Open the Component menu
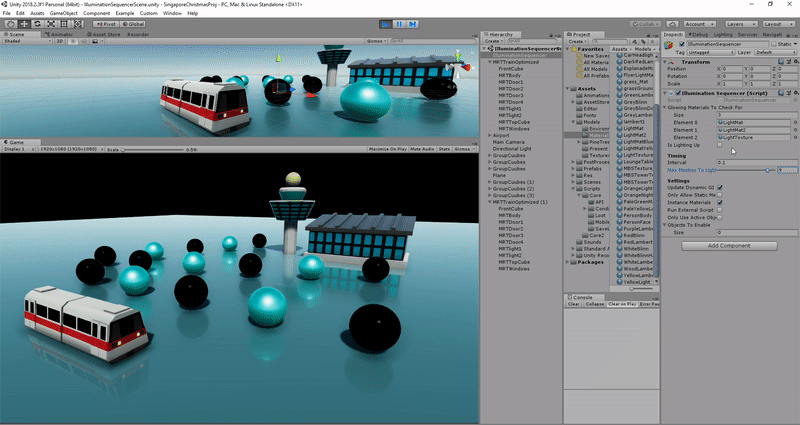This screenshot has height=425, width=800. point(96,13)
